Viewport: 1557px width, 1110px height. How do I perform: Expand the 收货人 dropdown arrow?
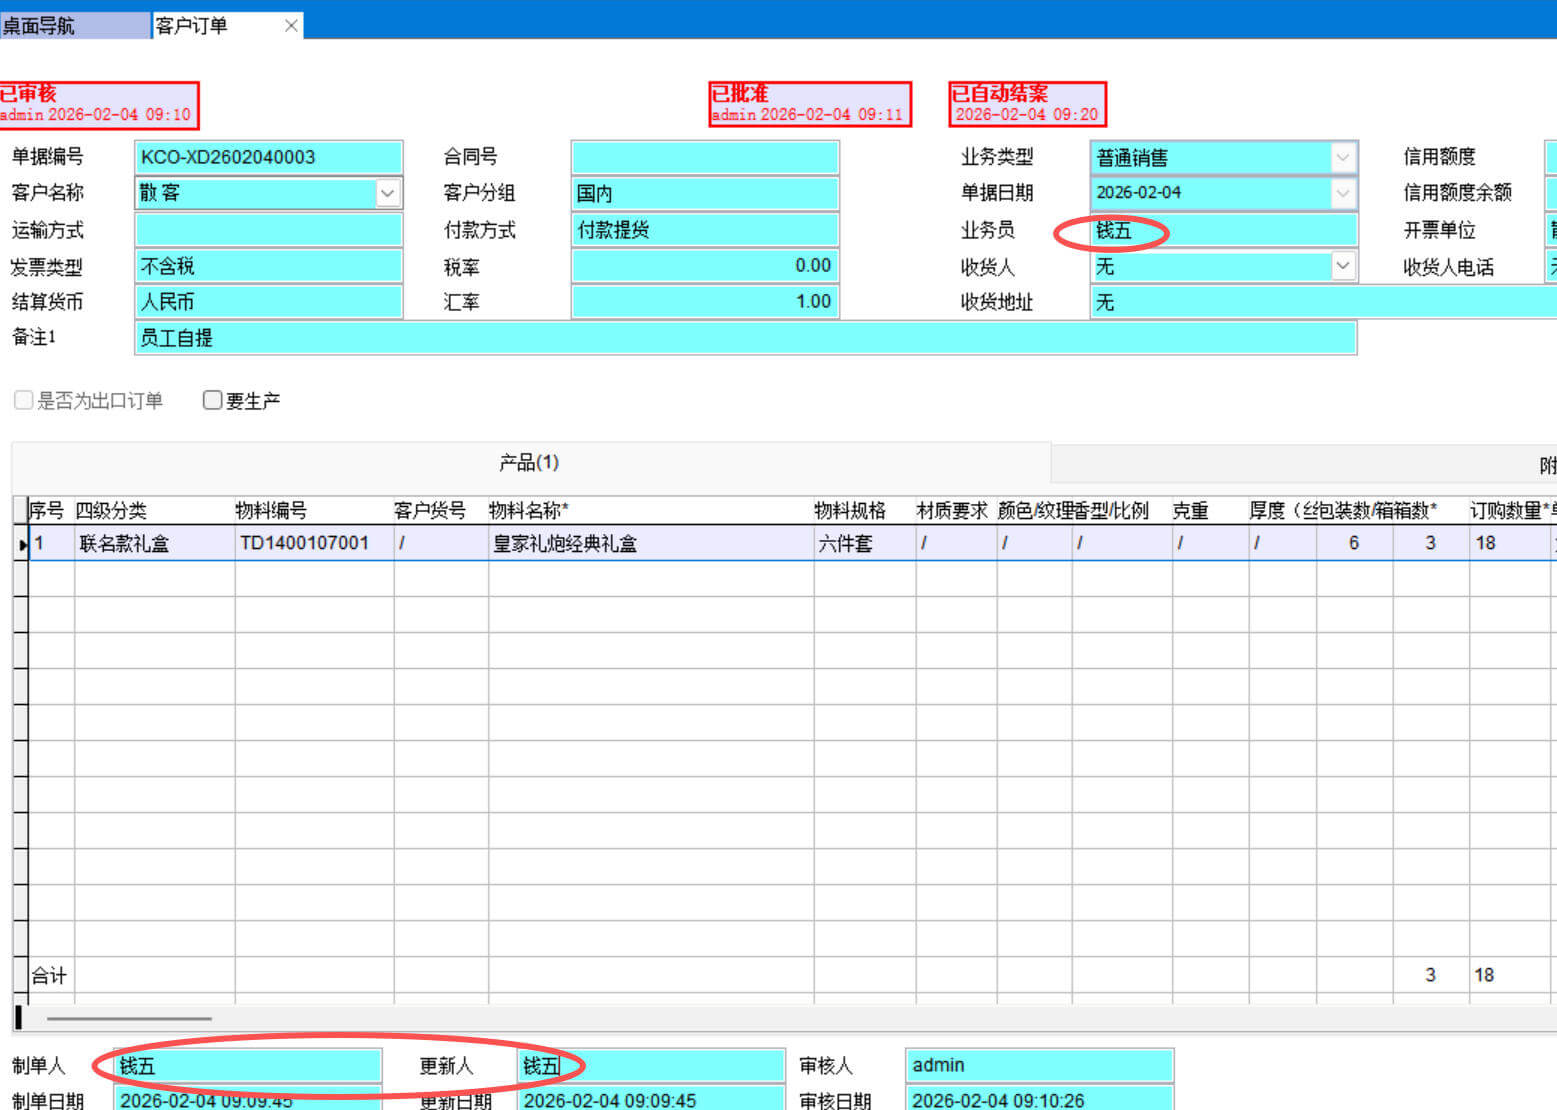[1343, 266]
